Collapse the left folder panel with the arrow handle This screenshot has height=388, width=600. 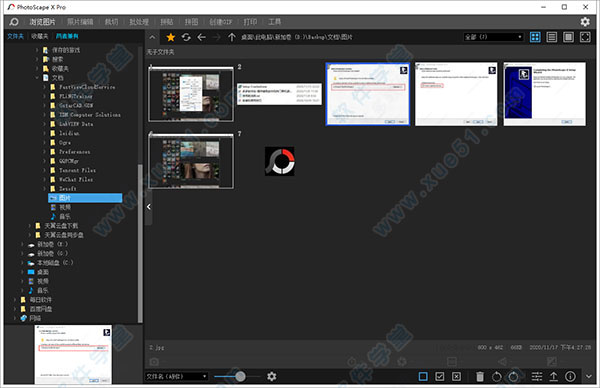click(148, 207)
